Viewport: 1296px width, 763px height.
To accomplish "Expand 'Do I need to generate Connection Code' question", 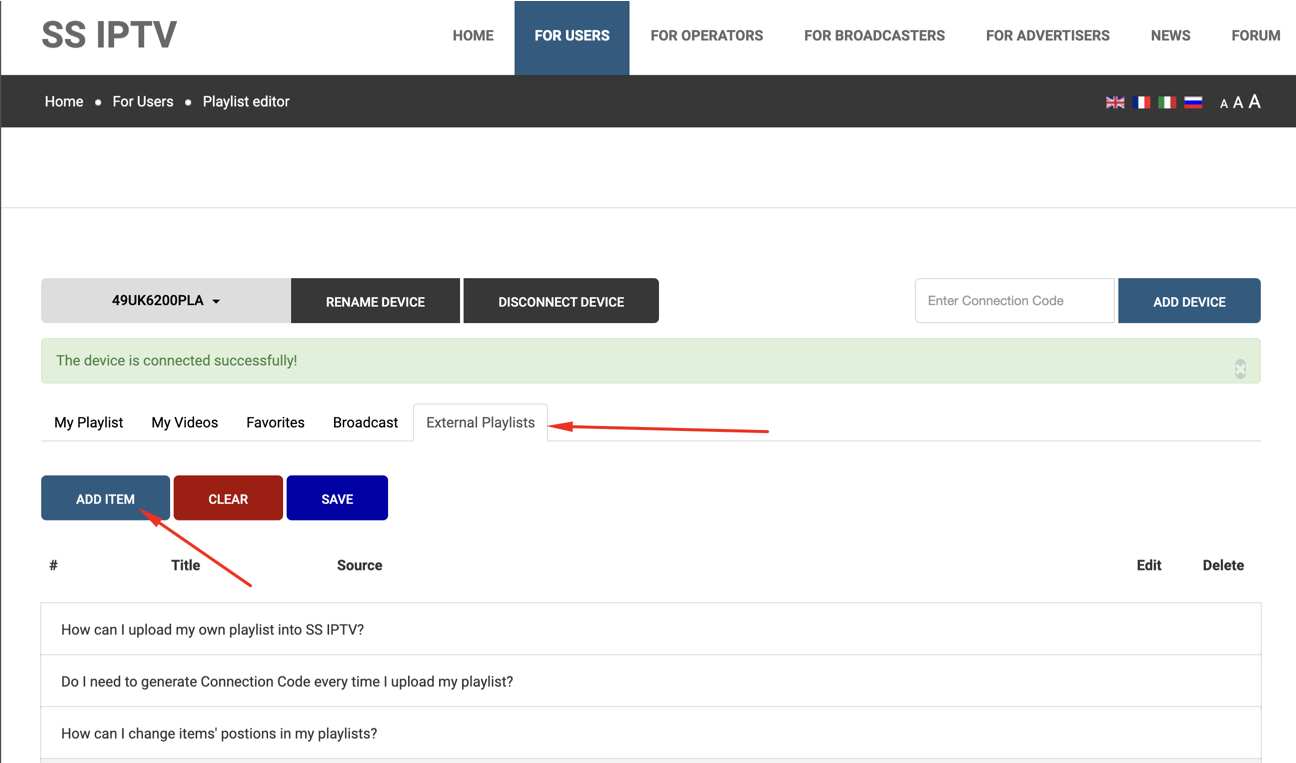I will [651, 681].
